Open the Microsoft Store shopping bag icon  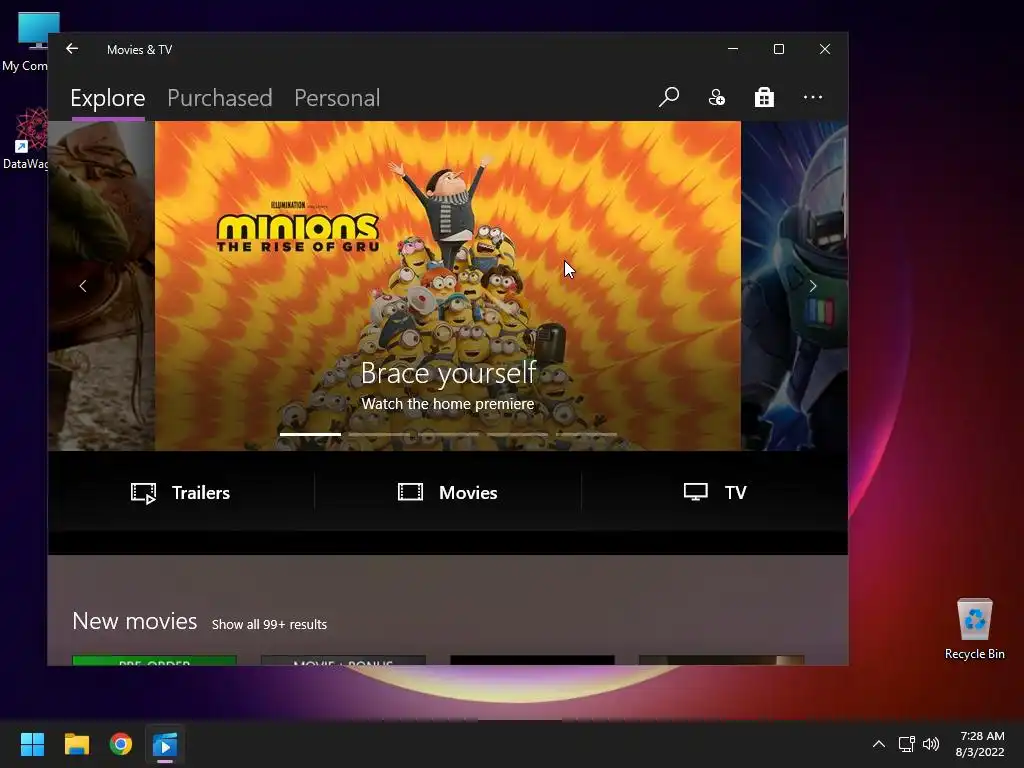pyautogui.click(x=764, y=97)
